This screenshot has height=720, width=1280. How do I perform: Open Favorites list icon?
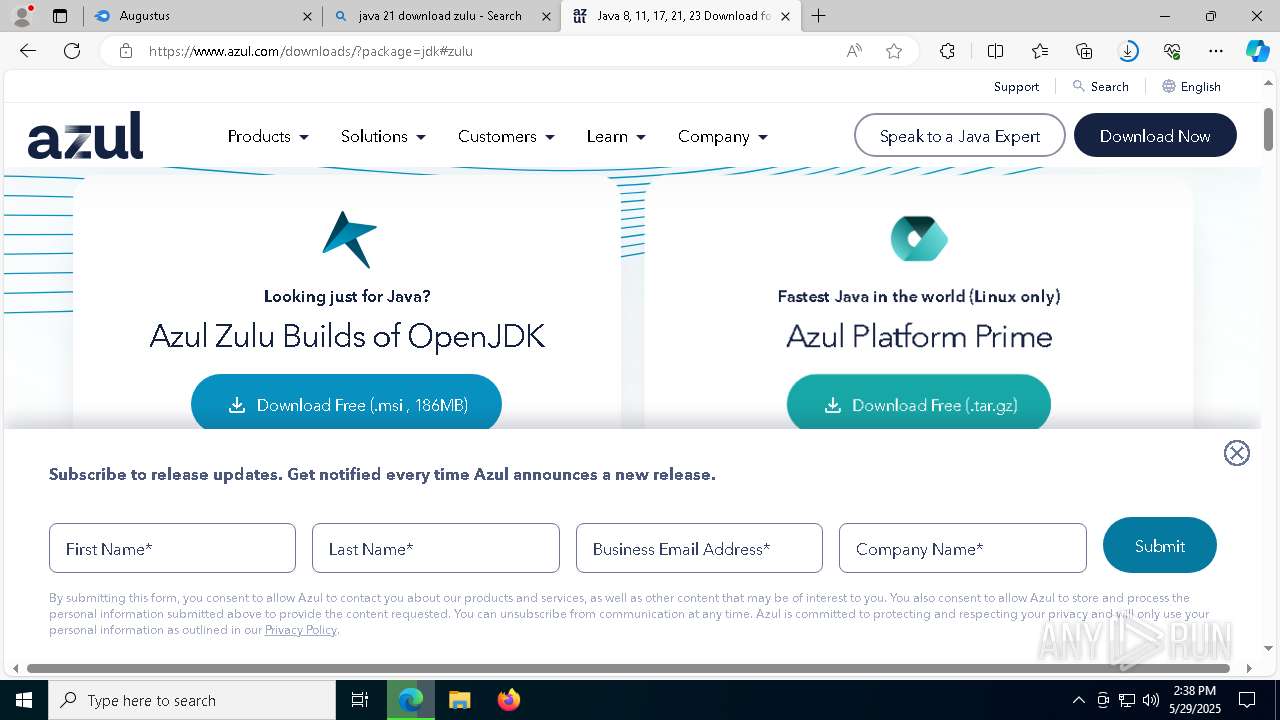pos(1040,51)
